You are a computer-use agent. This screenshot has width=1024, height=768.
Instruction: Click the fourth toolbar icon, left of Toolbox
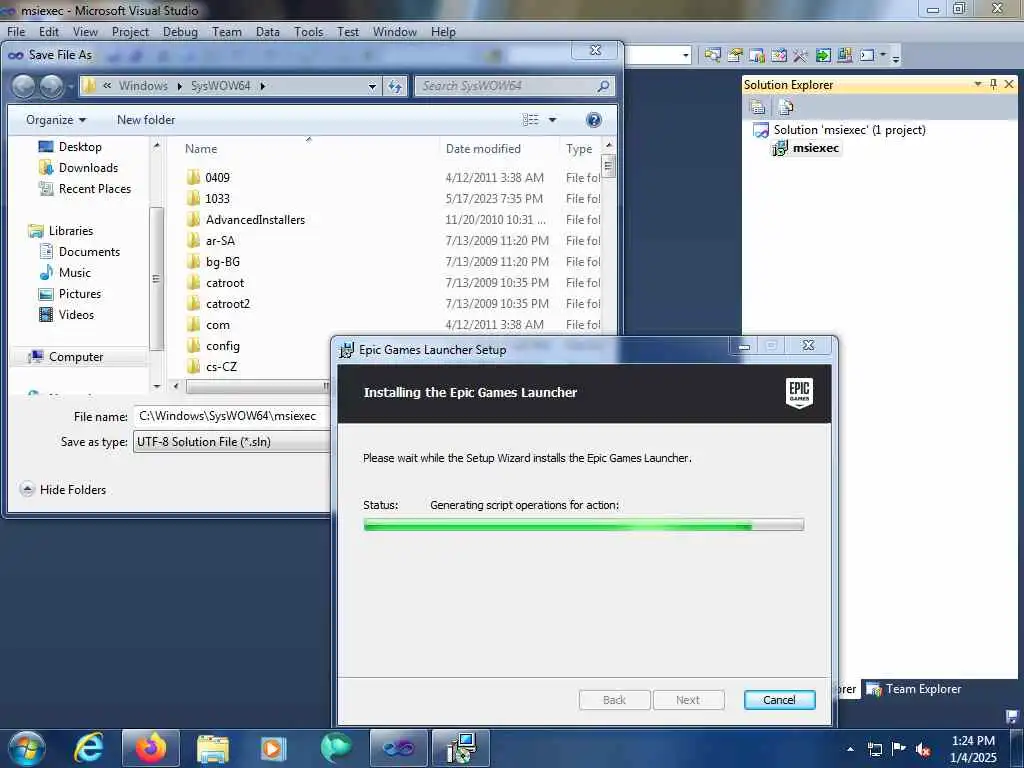(x=778, y=56)
